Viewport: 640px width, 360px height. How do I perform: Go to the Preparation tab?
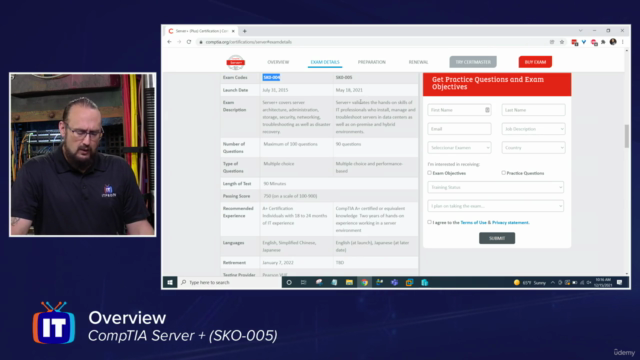(371, 62)
